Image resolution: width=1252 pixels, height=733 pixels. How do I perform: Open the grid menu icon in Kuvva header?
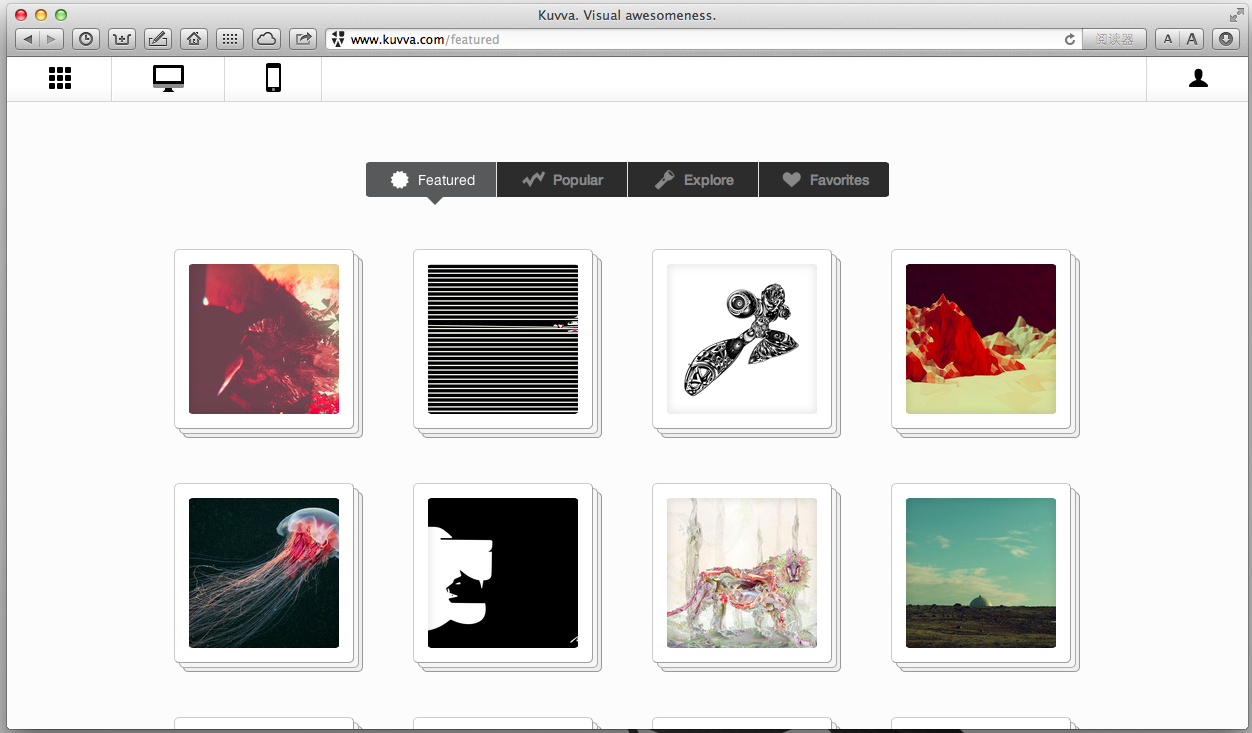pos(60,78)
